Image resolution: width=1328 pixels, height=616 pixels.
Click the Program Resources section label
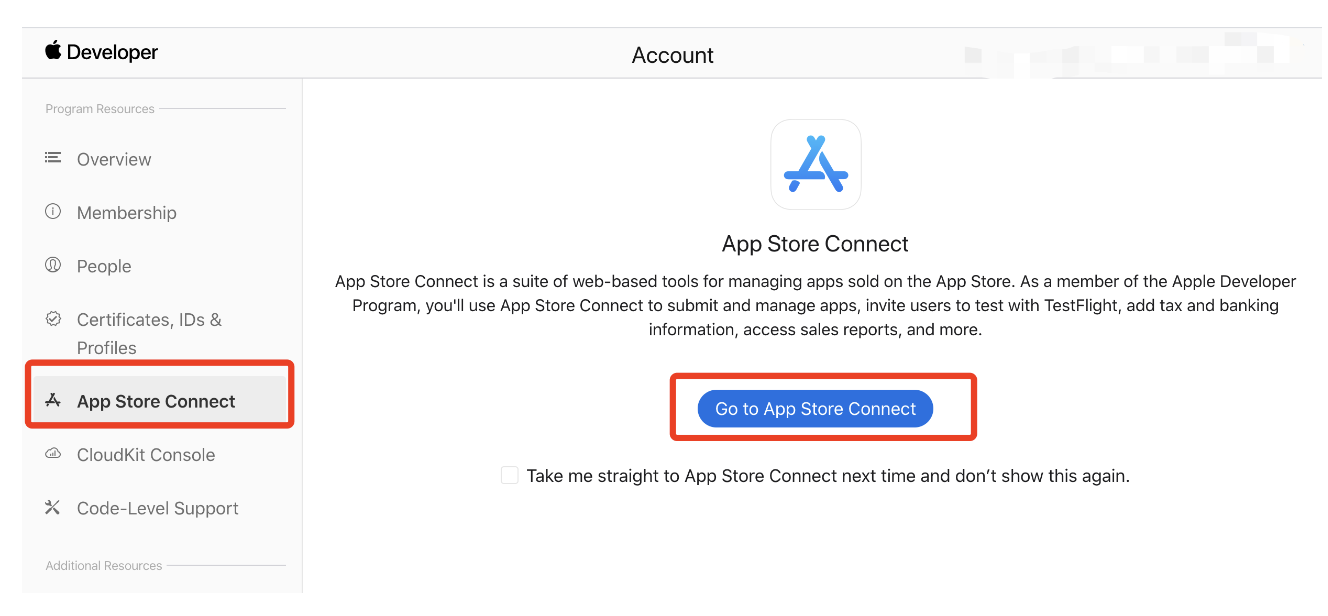pos(100,109)
